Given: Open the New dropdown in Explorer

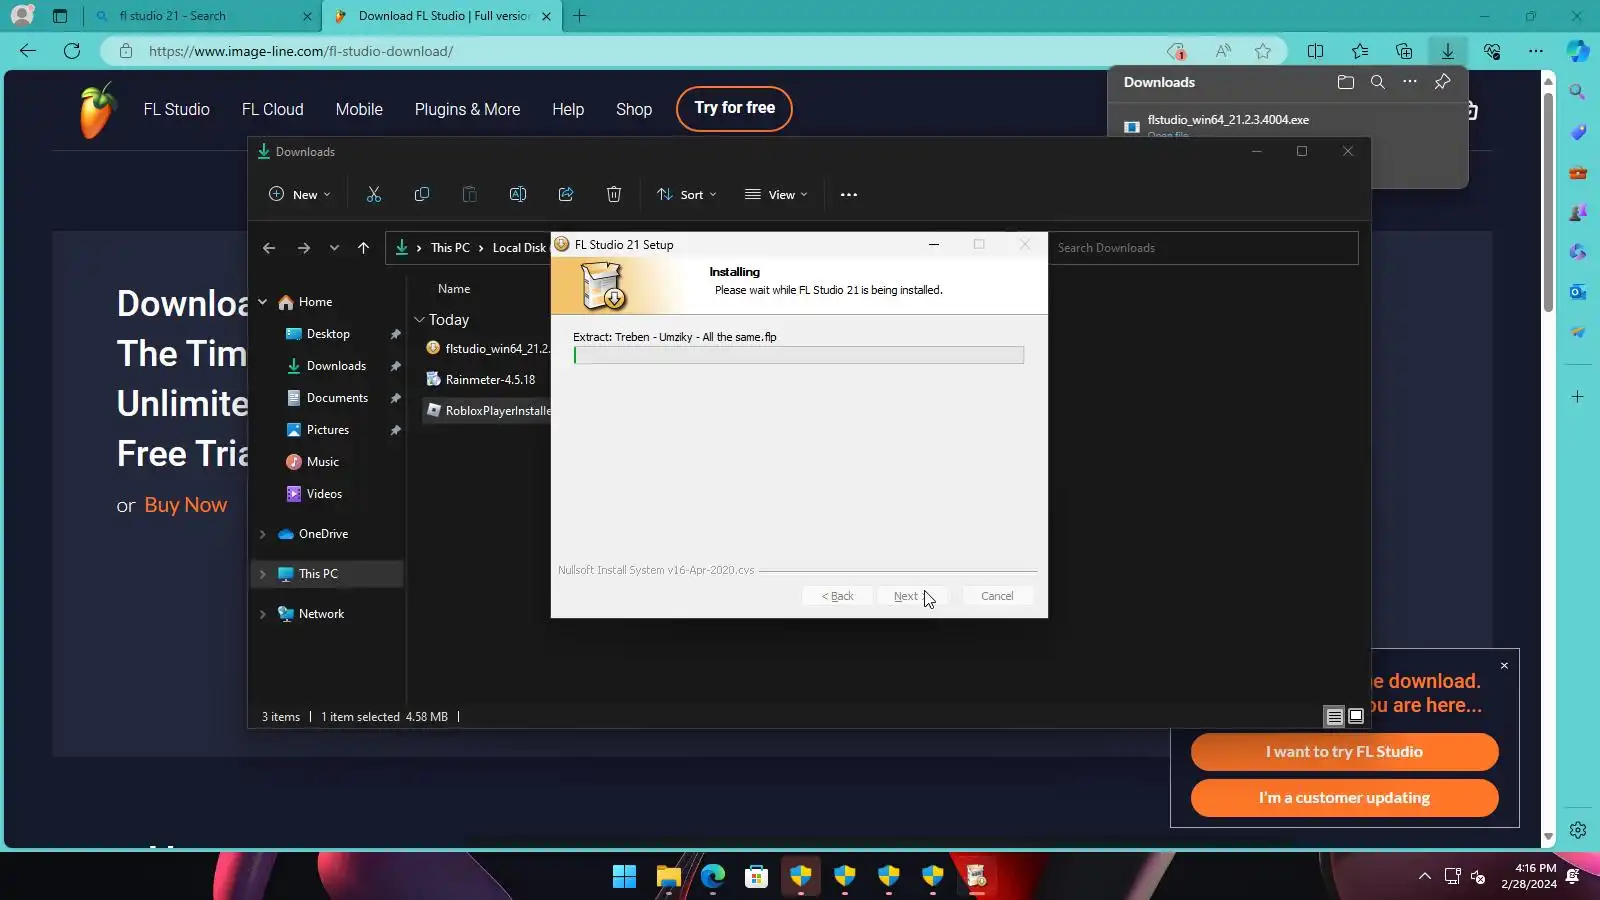Looking at the screenshot, I should (299, 195).
